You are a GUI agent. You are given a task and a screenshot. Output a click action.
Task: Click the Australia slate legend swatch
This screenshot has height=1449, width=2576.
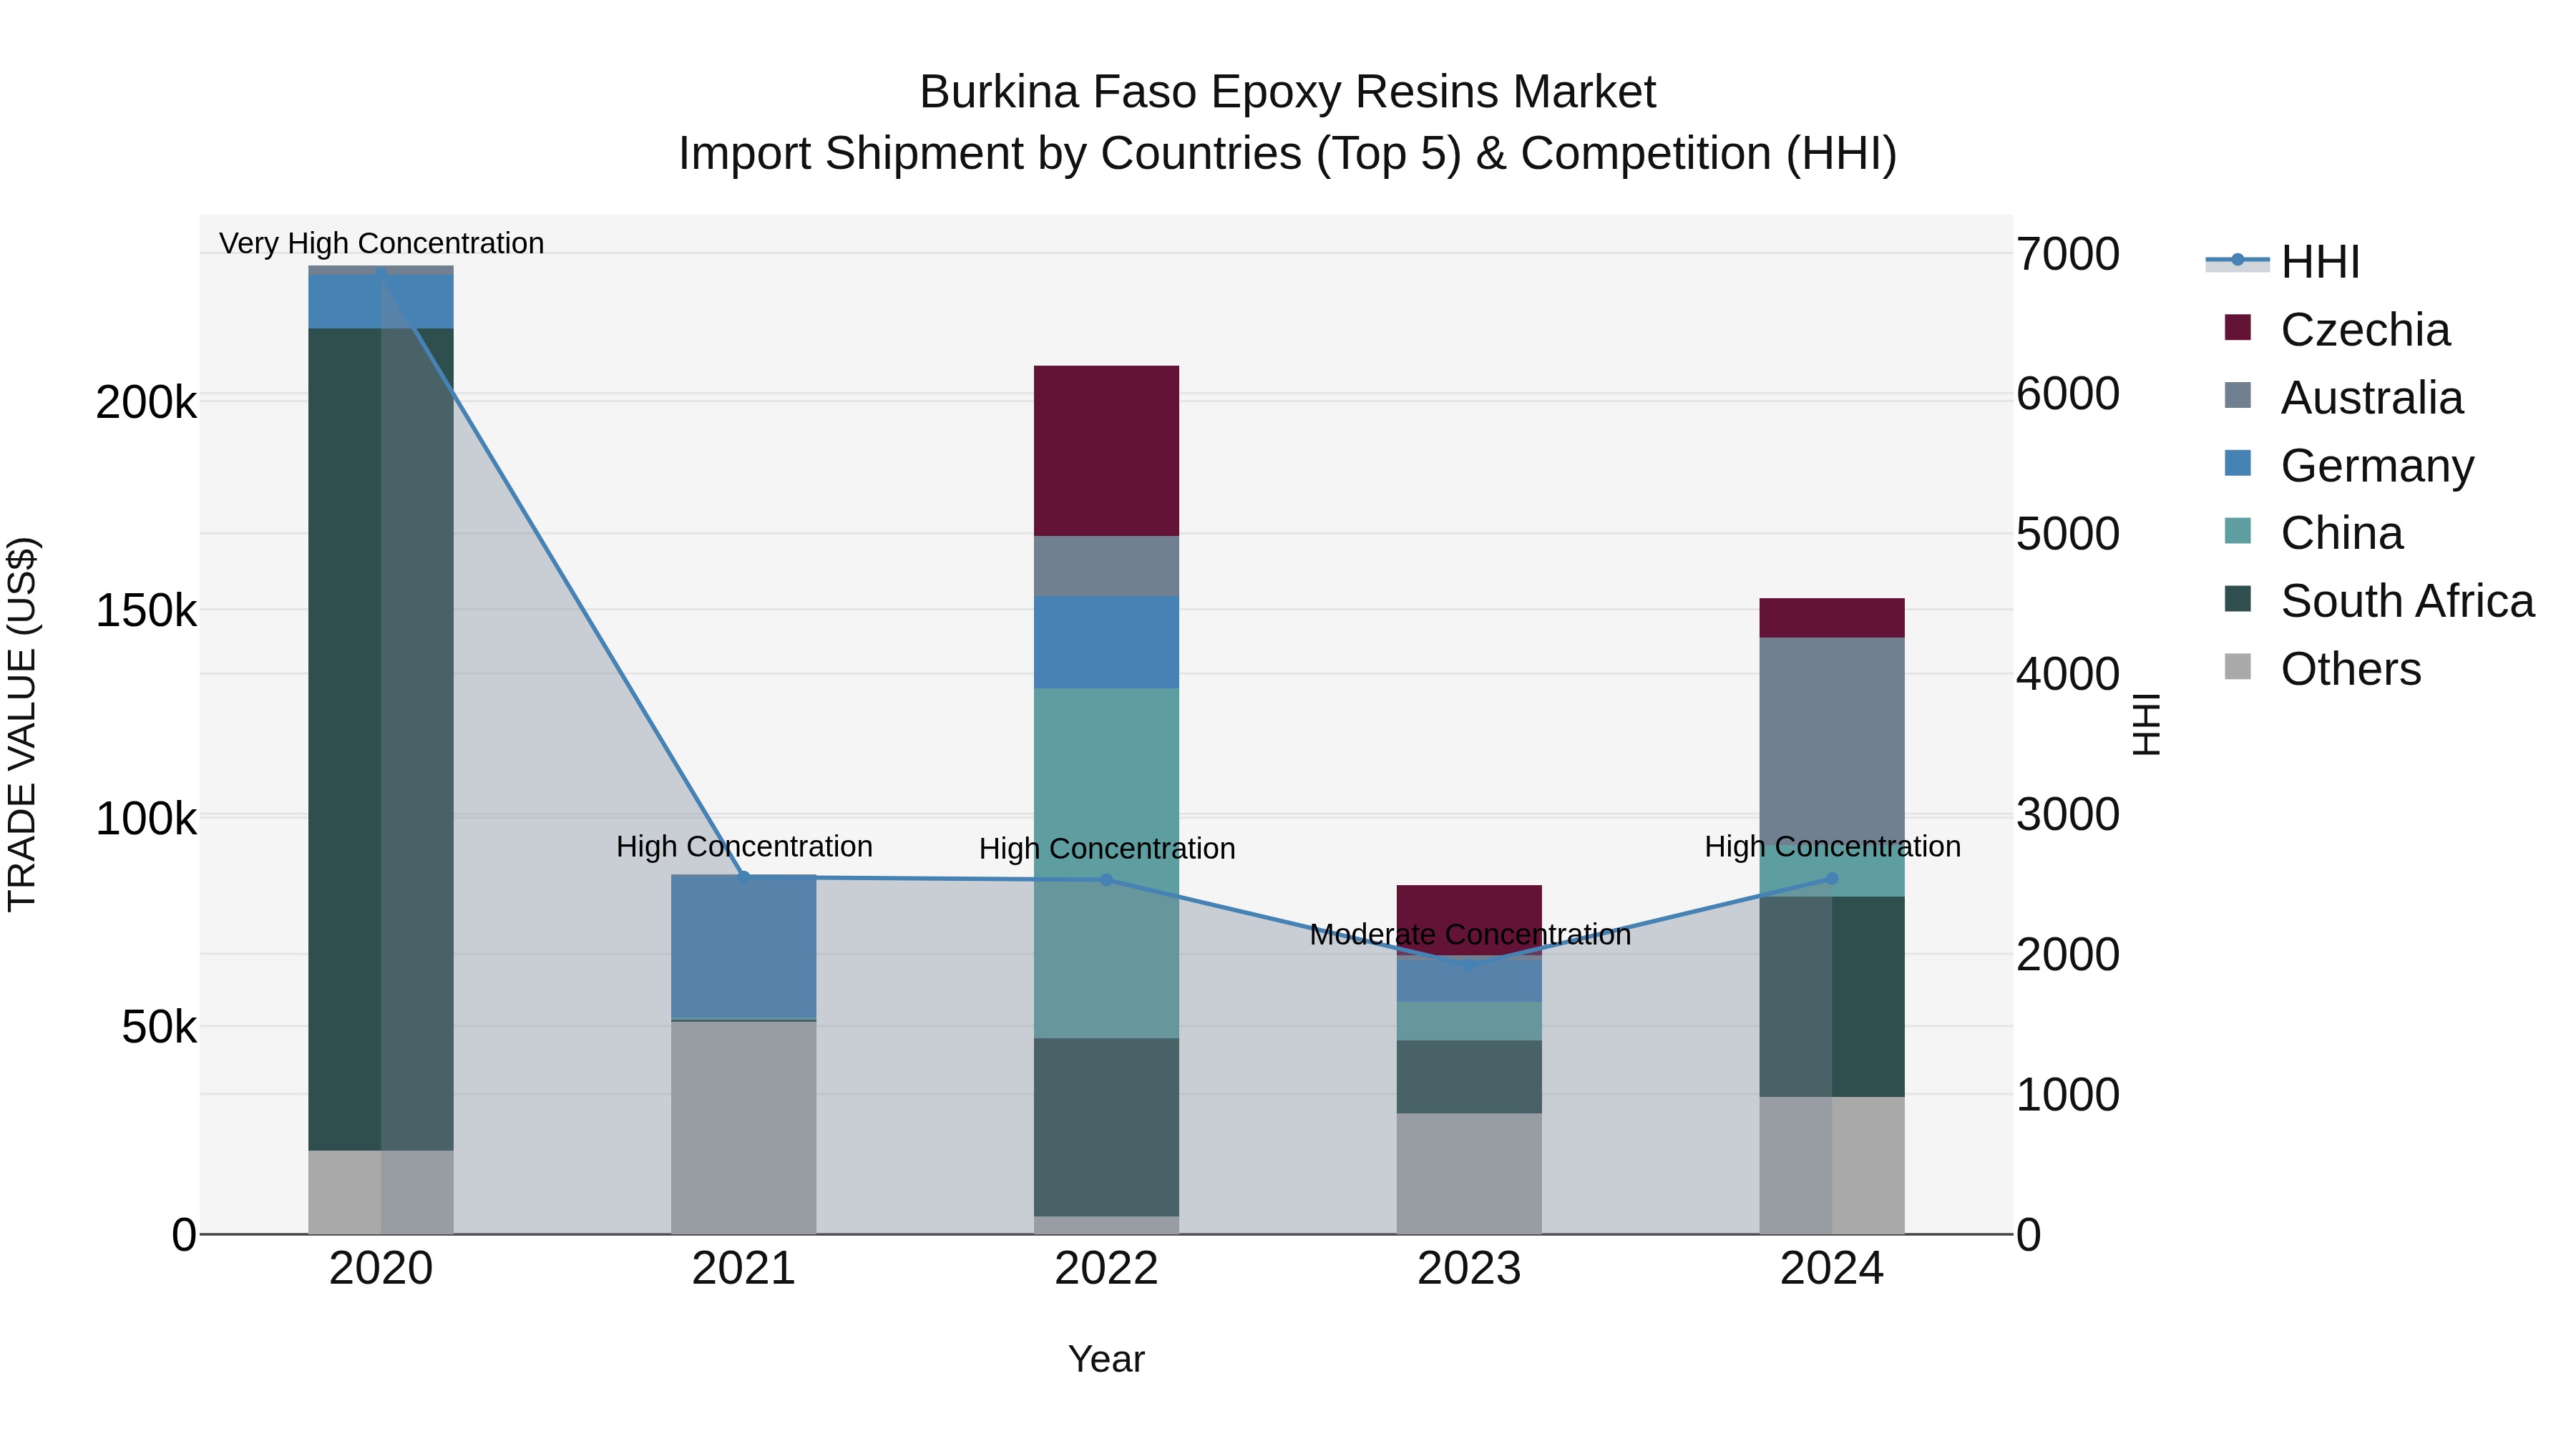click(x=2238, y=396)
